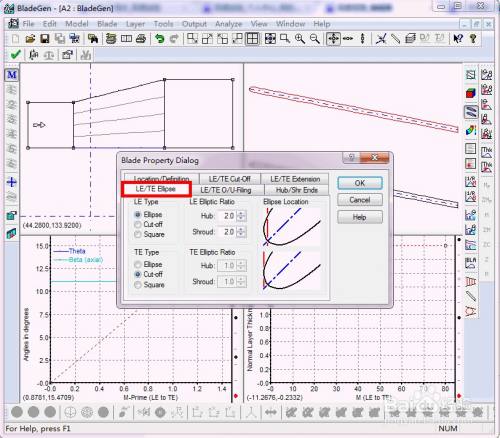Screen dimensions: 500x438
Task: Click Cancel in Blade Property Dialog
Action: (x=360, y=200)
